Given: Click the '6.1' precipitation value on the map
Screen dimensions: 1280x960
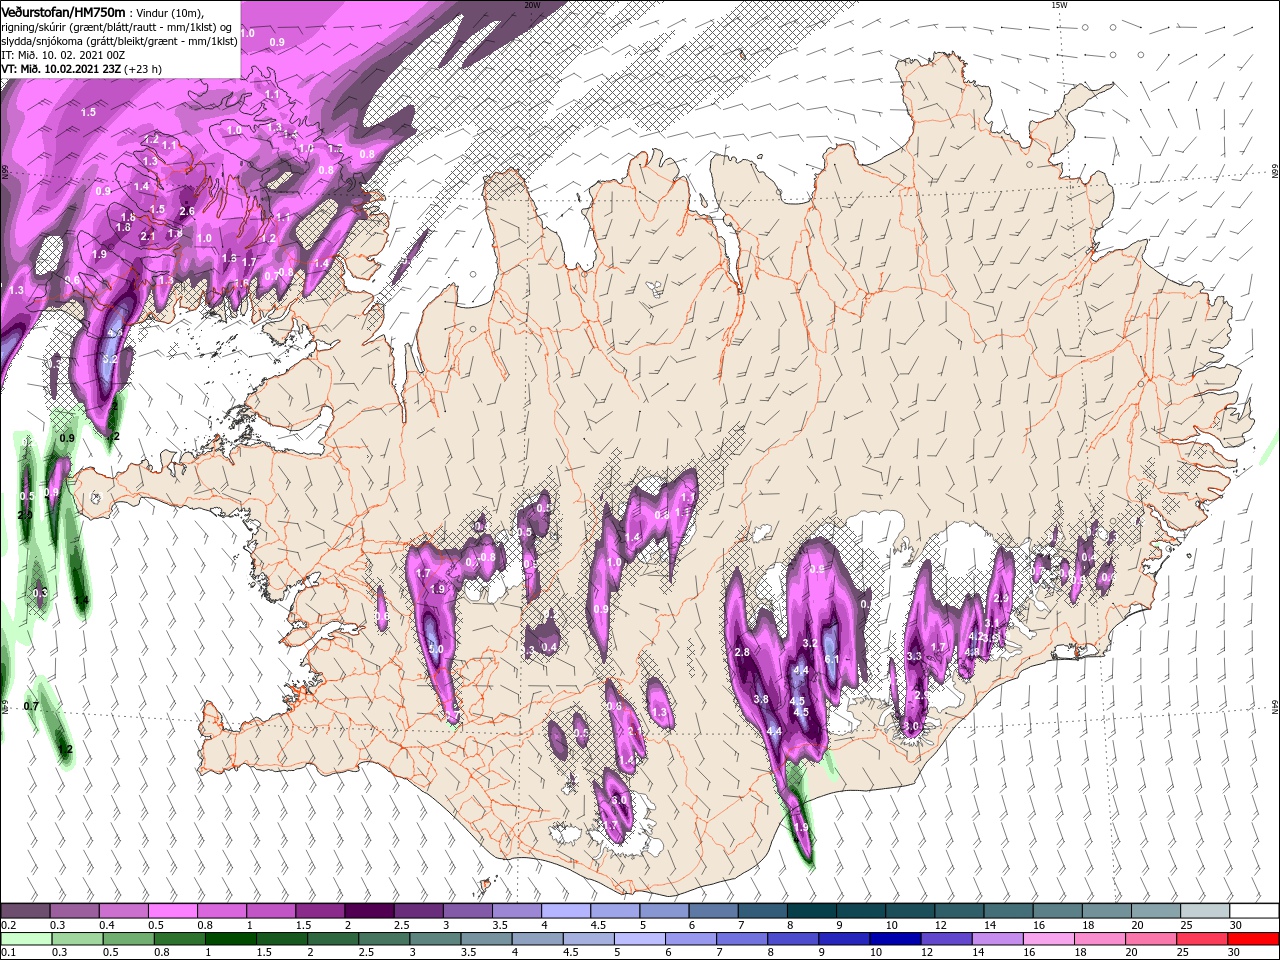Looking at the screenshot, I should (831, 659).
